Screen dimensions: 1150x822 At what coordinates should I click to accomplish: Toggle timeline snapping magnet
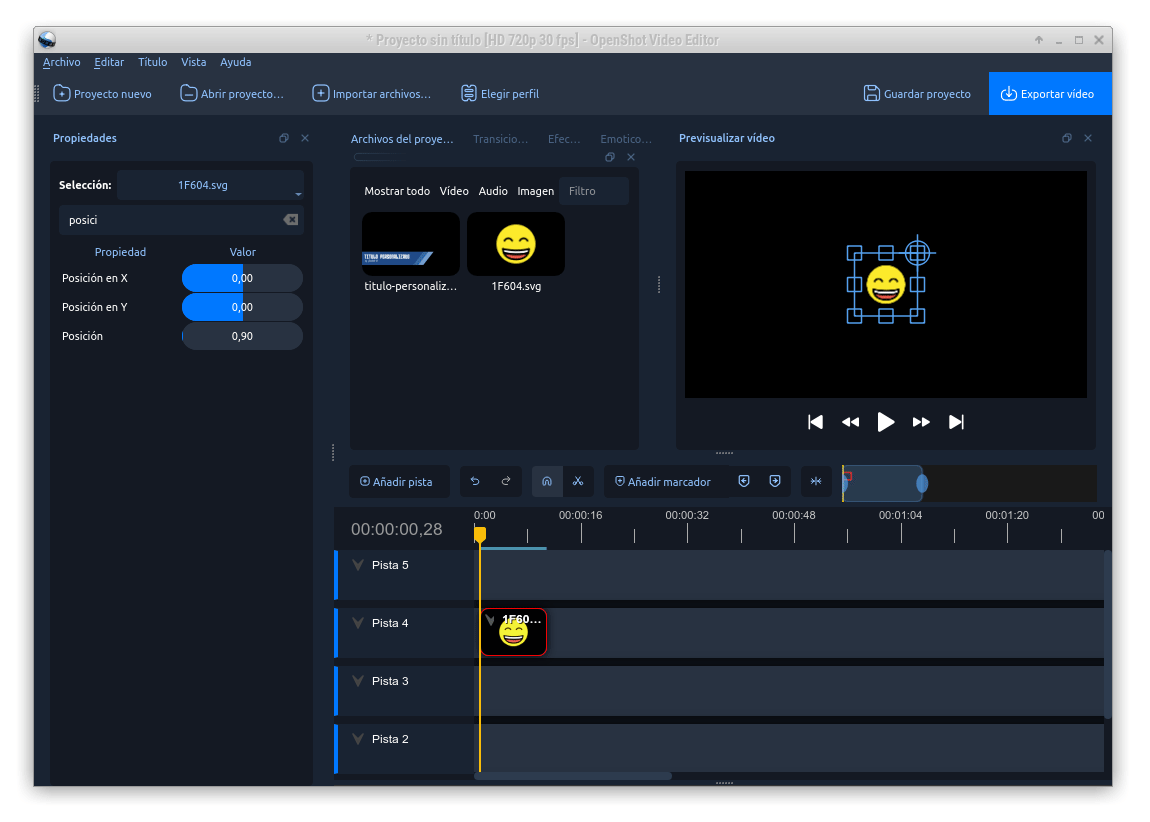[547, 482]
